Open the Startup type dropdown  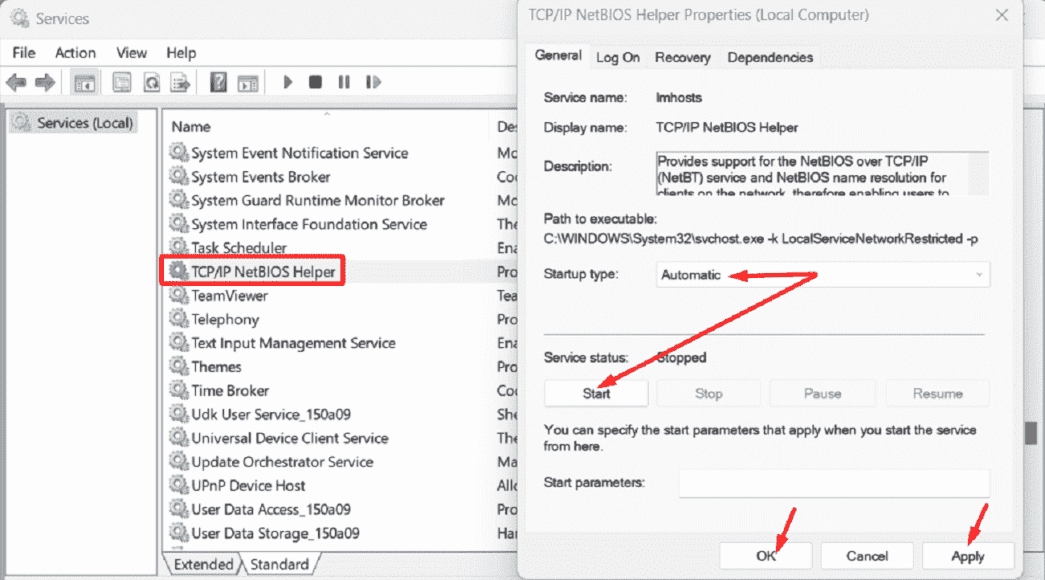pyautogui.click(x=823, y=275)
